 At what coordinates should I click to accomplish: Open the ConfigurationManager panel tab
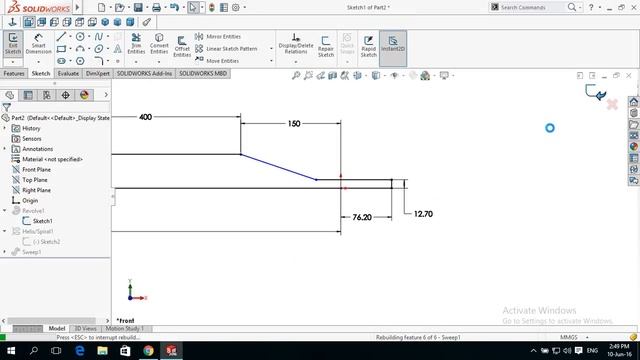47,95
